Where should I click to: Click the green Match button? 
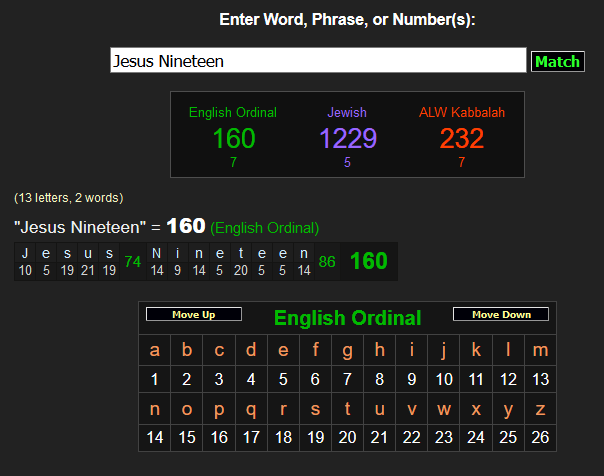coord(557,61)
